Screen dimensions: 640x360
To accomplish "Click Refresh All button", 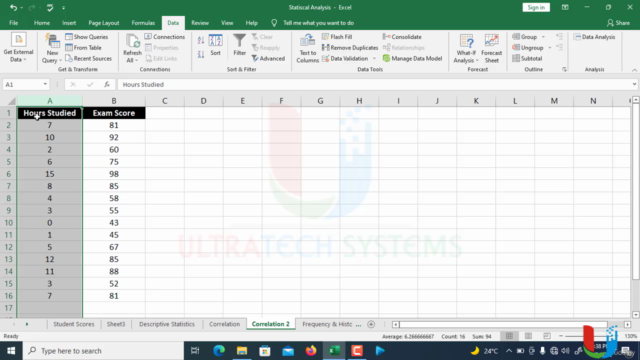I will [x=132, y=48].
